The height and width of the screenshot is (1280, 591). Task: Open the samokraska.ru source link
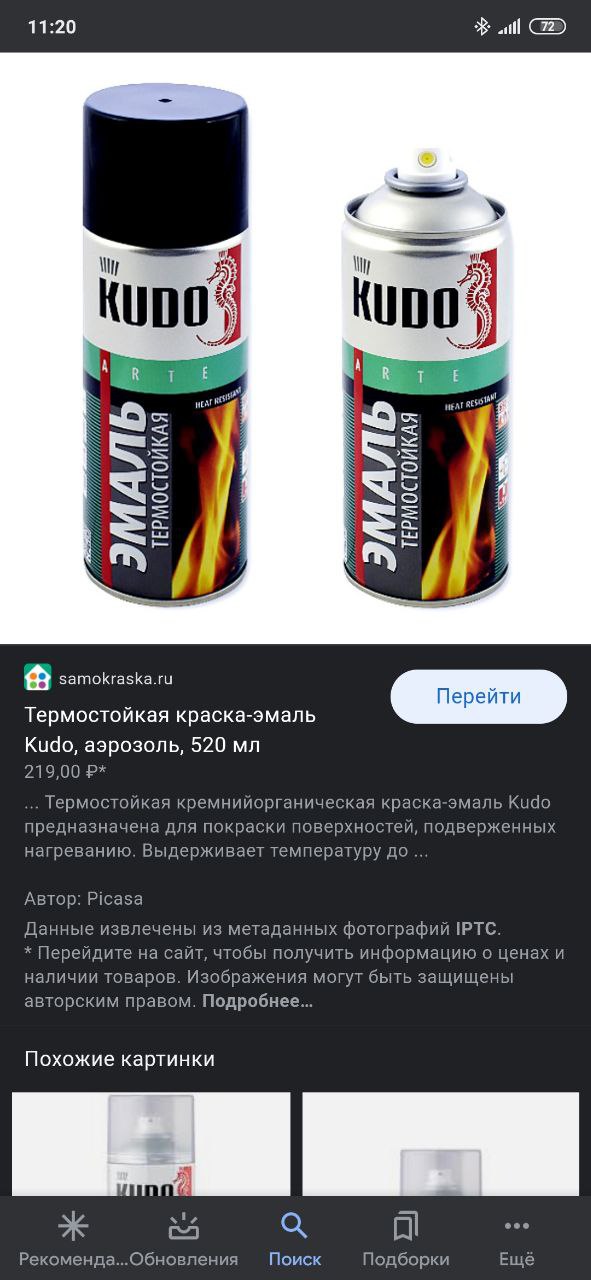116,678
